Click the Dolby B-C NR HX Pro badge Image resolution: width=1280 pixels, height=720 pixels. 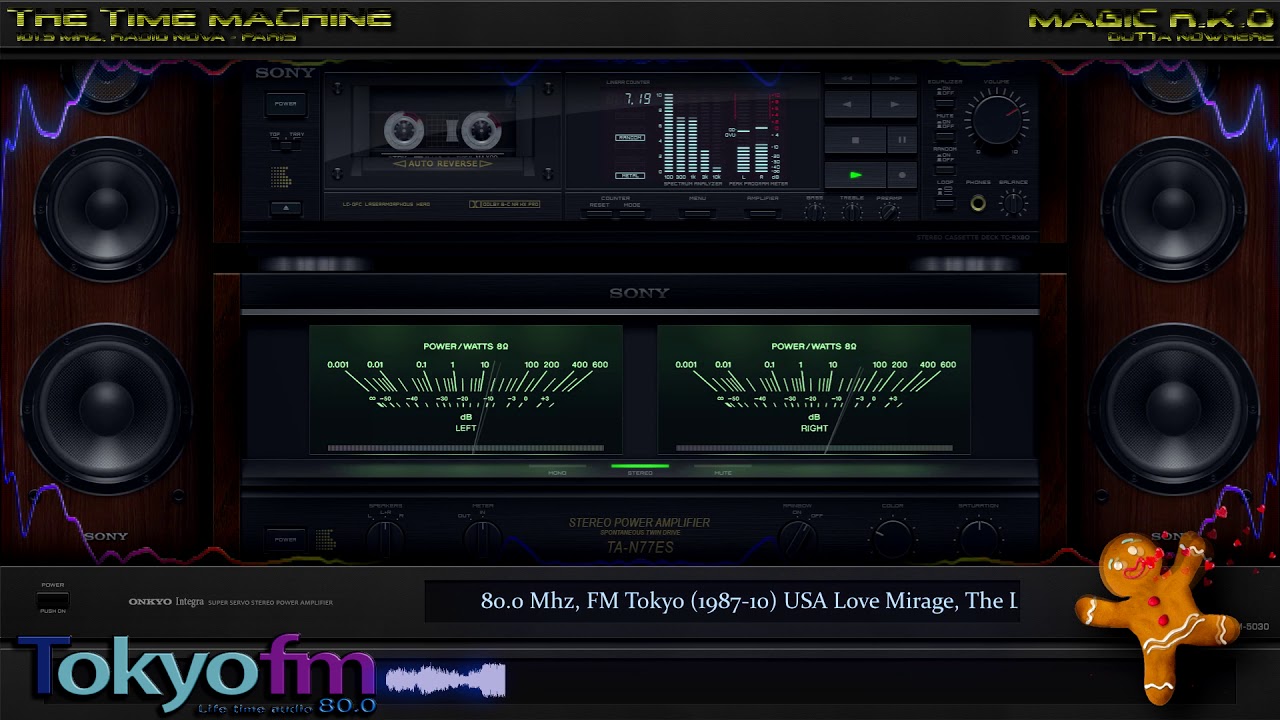[505, 204]
